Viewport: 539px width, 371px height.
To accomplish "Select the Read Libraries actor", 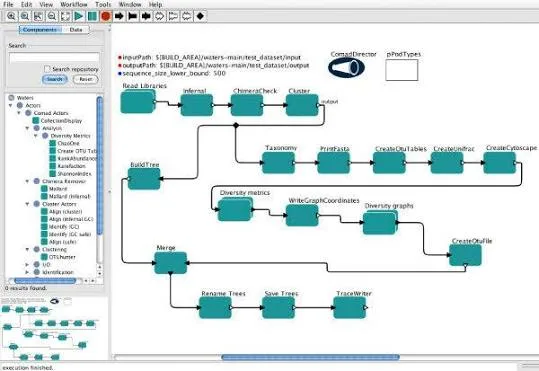I will pos(137,102).
